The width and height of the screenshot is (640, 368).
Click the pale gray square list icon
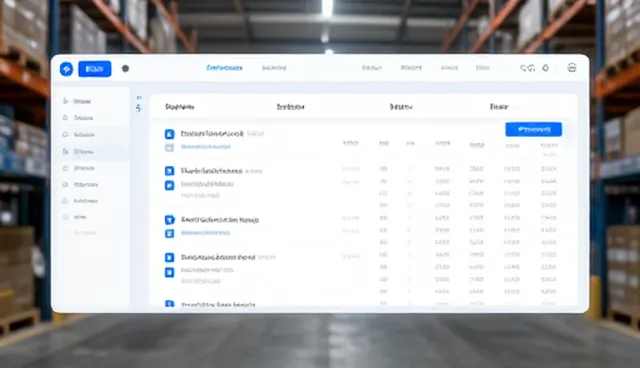(x=169, y=148)
